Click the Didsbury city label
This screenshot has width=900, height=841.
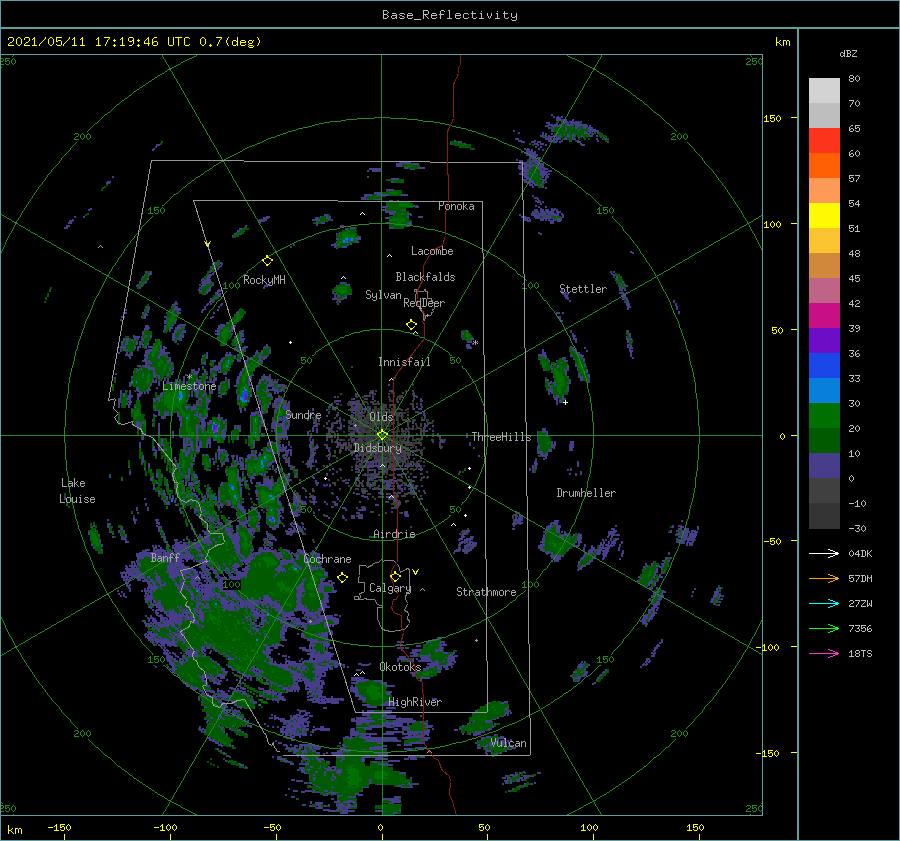pyautogui.click(x=377, y=448)
